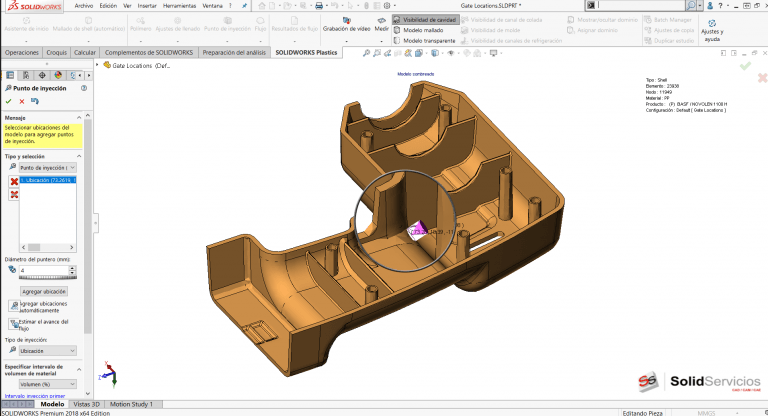Cancel injection point with red X
This screenshot has height=416, width=768.
[21, 101]
